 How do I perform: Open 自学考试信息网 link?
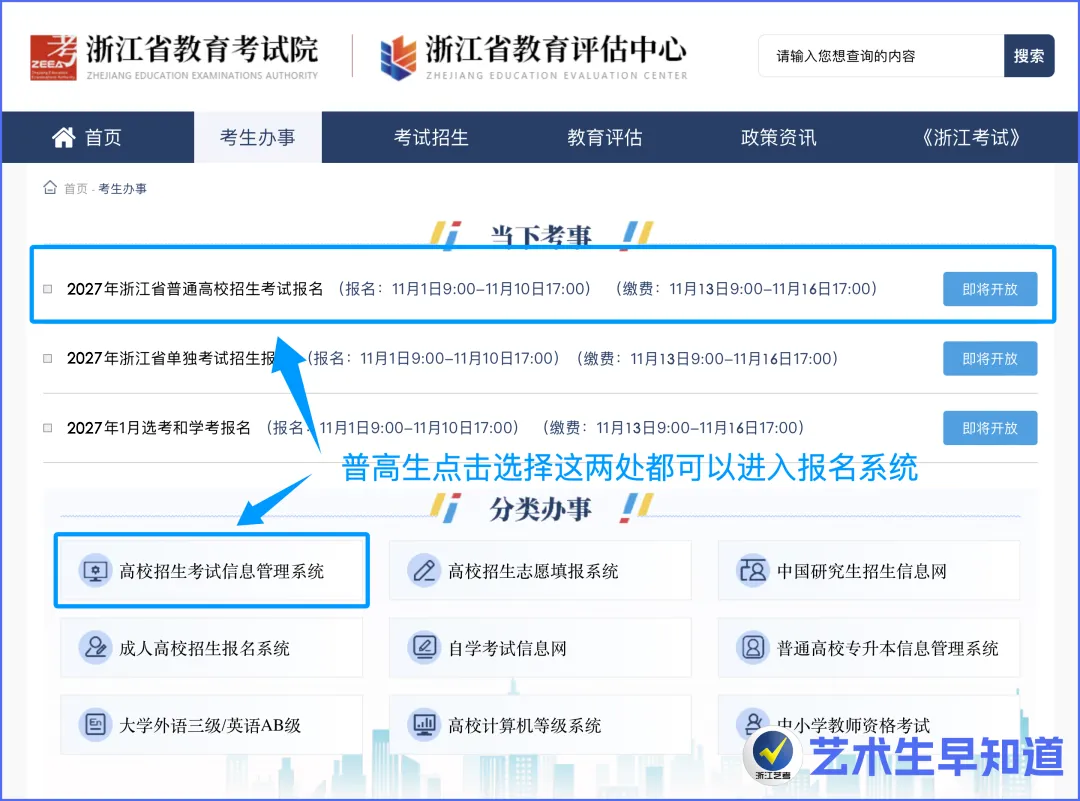[540, 647]
